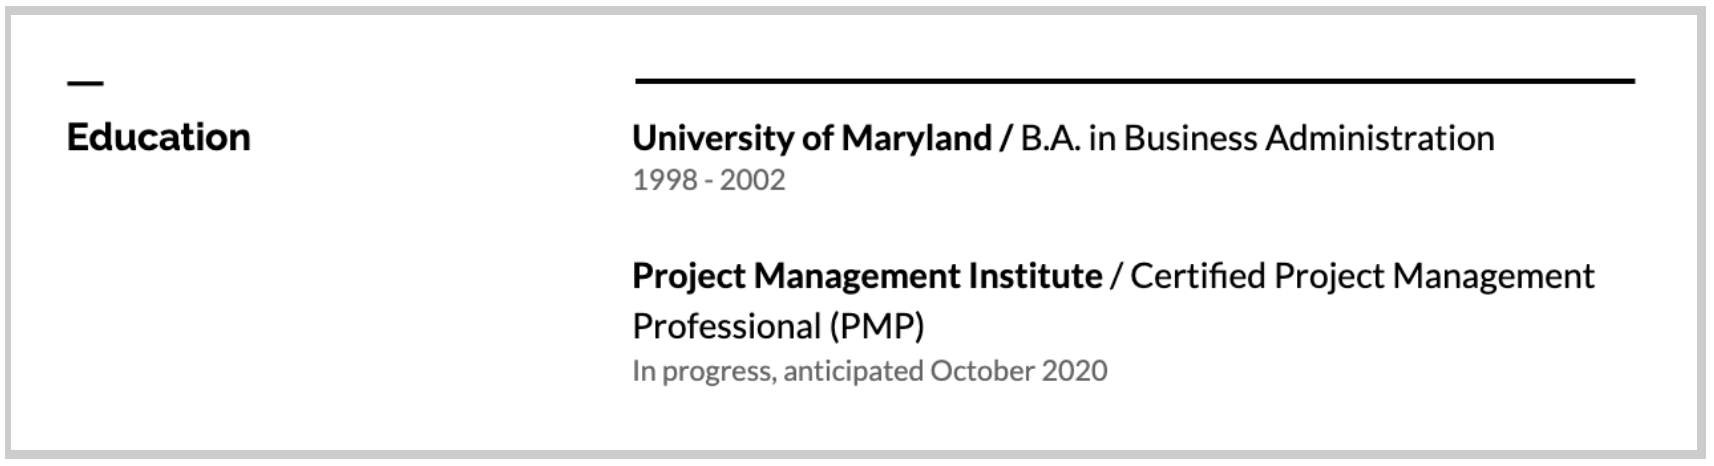Click the bold Project Management Institute text
The image size is (1714, 466).
click(867, 276)
